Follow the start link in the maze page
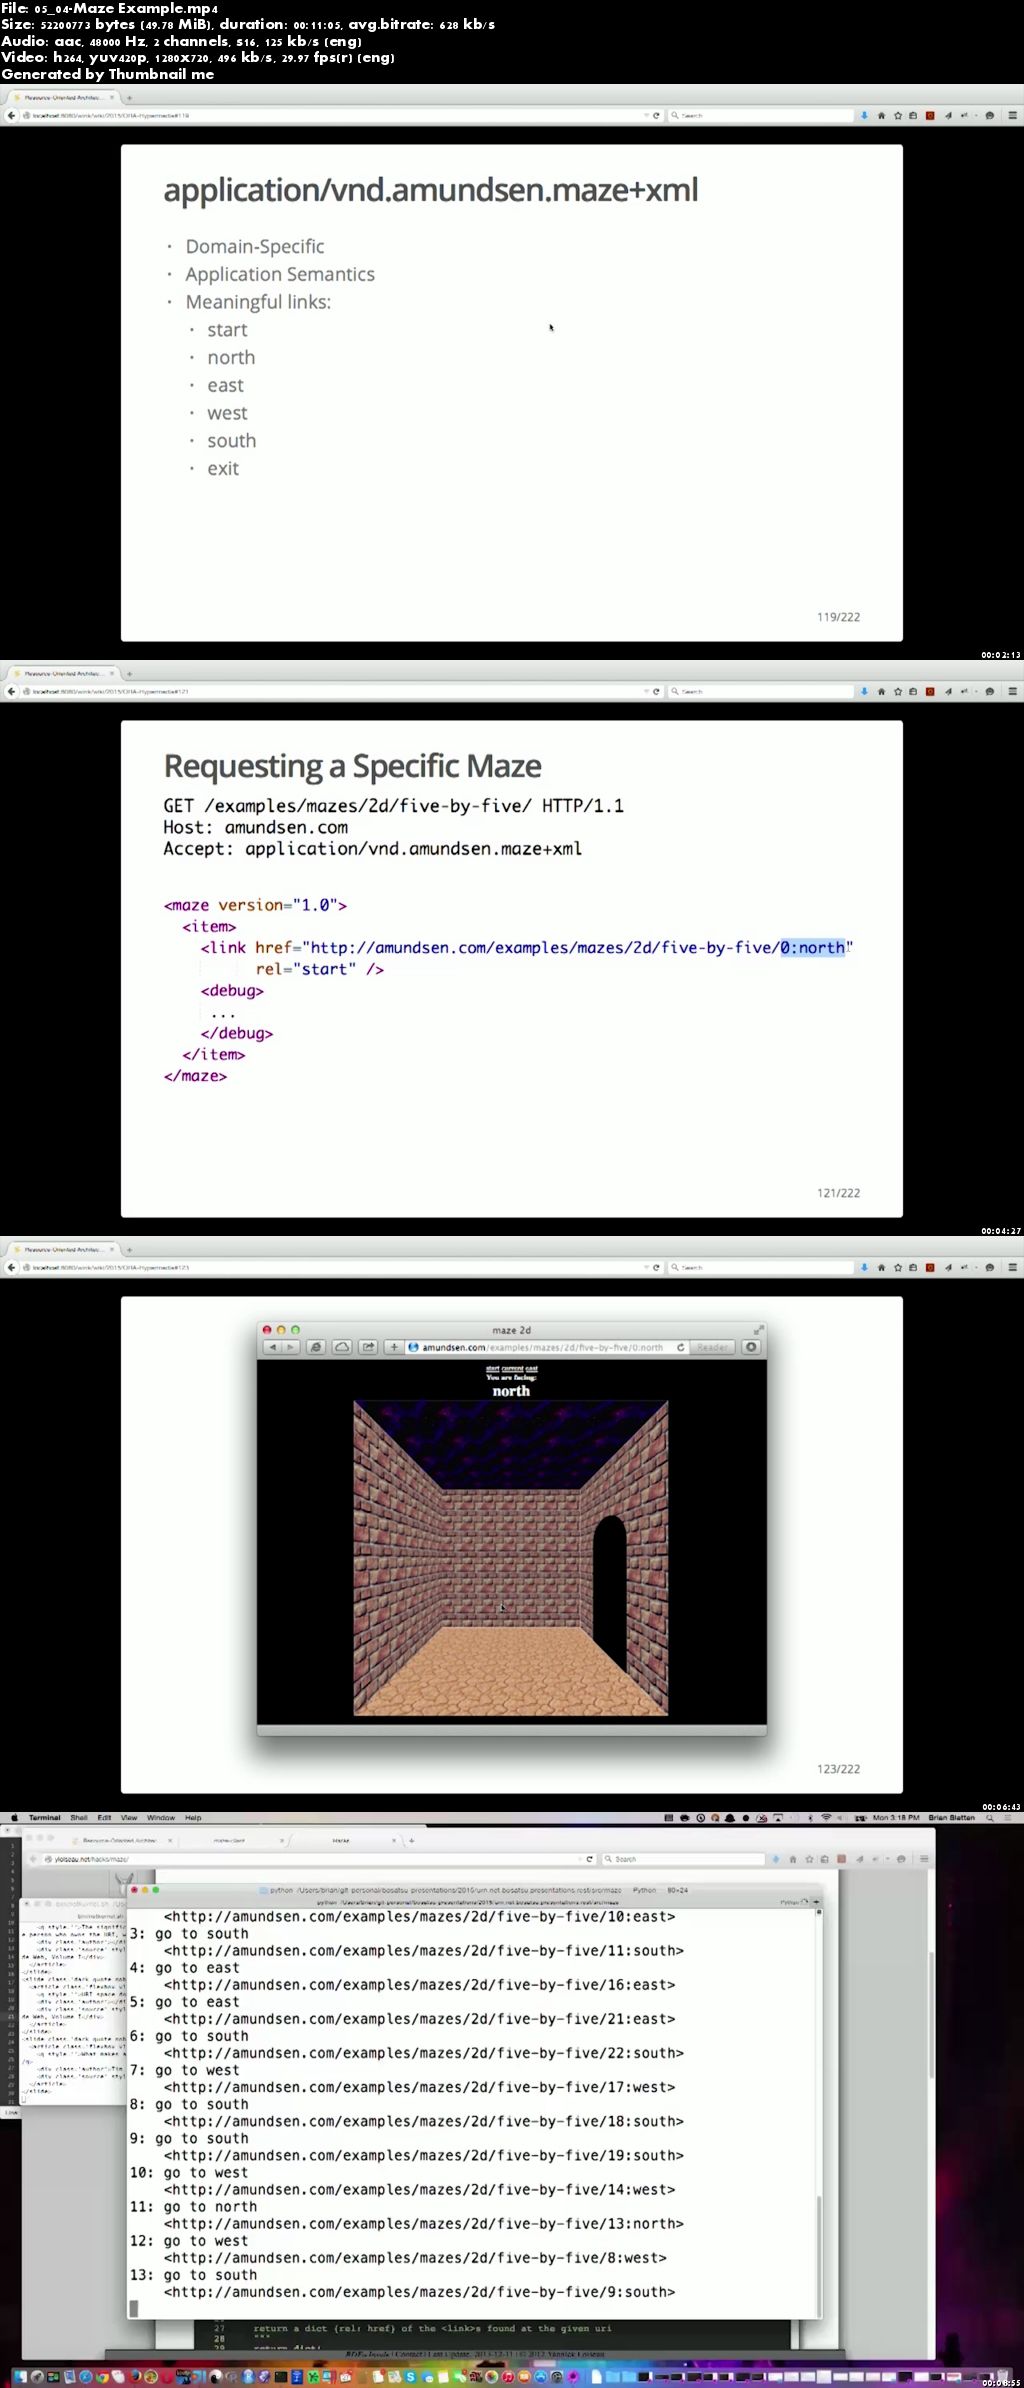The width and height of the screenshot is (1024, 2388). pyautogui.click(x=493, y=1369)
